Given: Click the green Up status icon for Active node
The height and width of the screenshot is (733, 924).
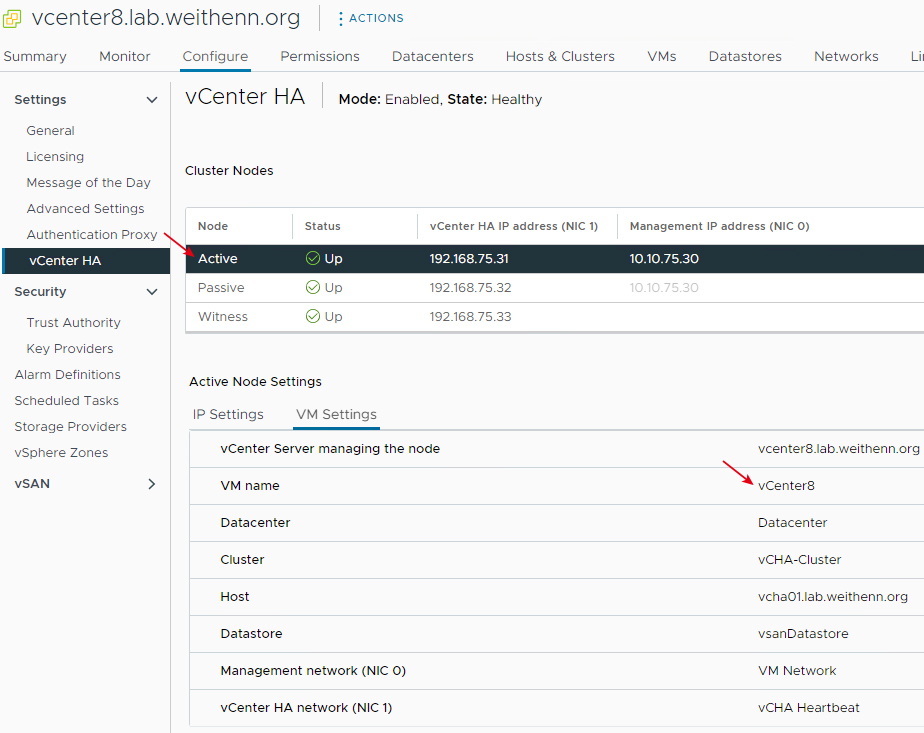Looking at the screenshot, I should pyautogui.click(x=313, y=258).
